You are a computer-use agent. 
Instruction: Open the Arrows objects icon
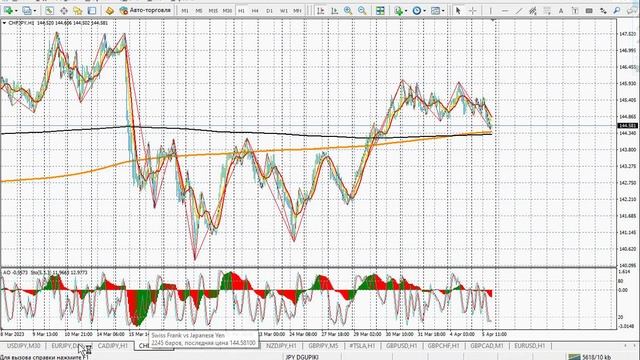(603, 11)
